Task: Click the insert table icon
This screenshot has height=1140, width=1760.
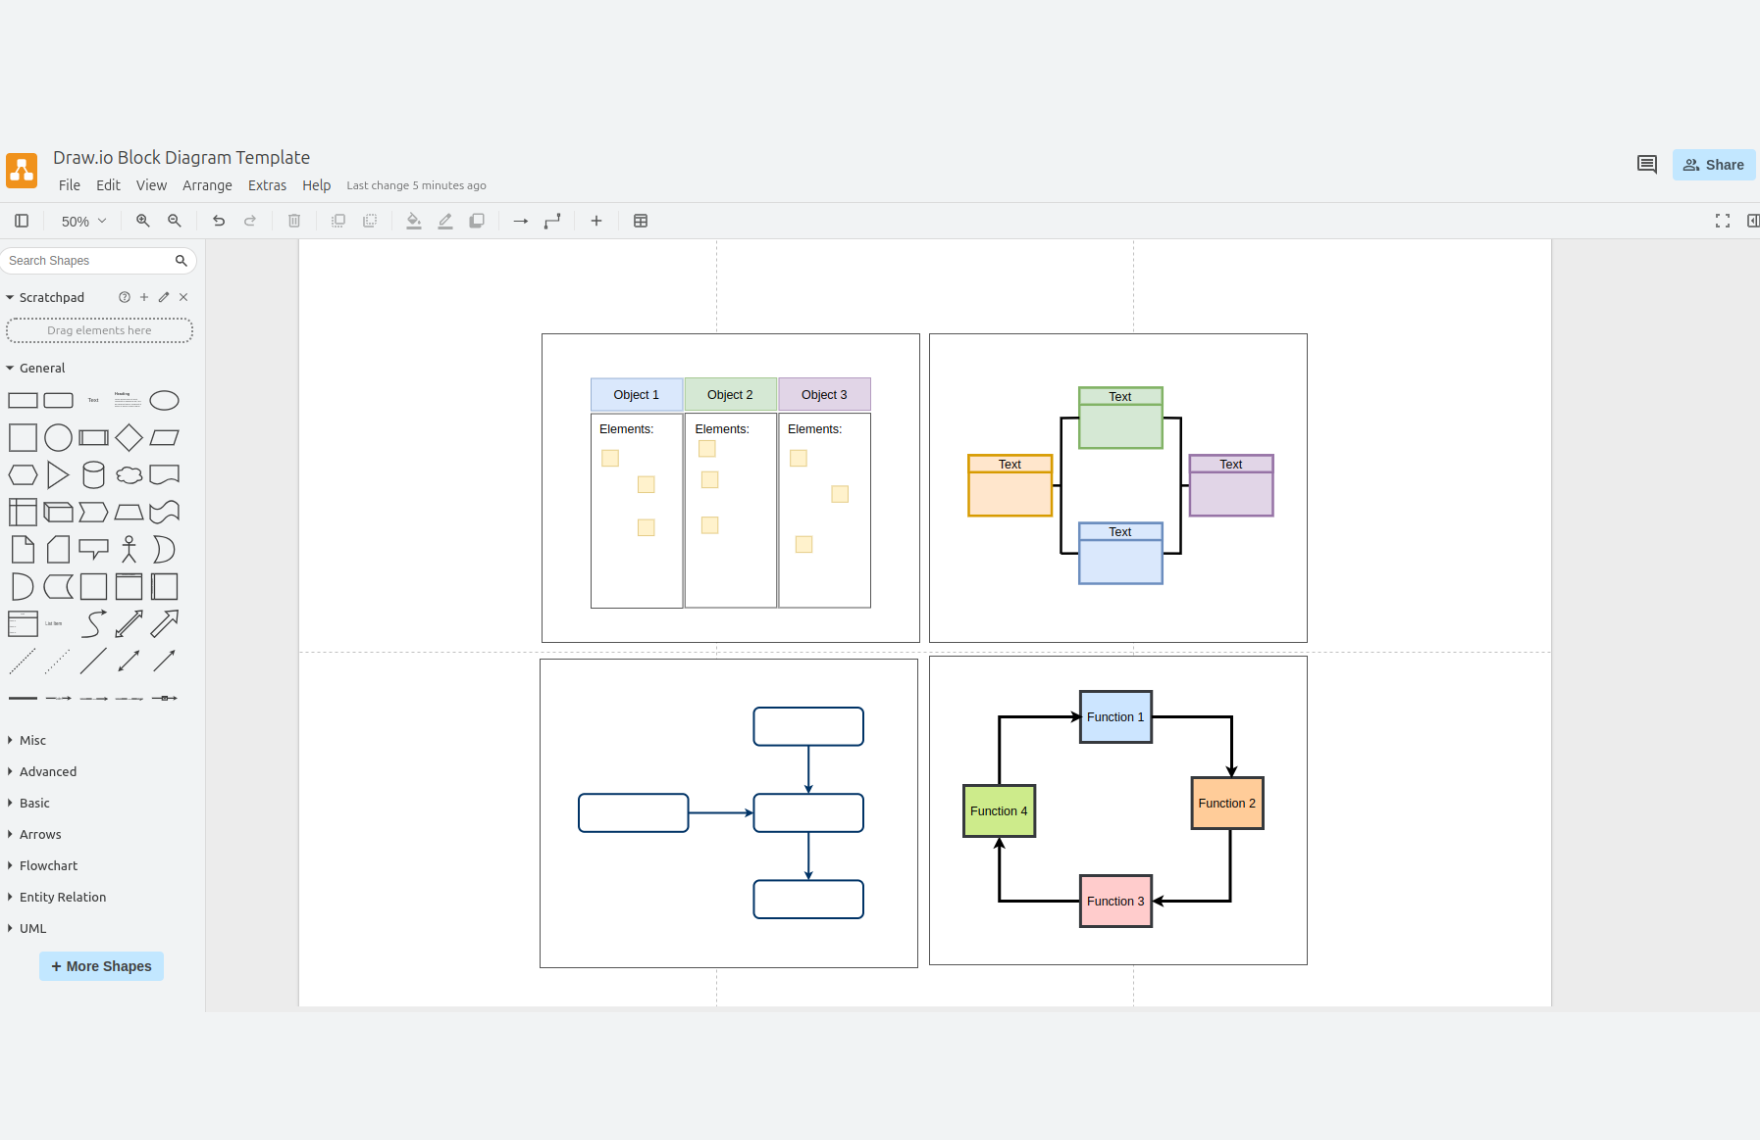Action: tap(640, 221)
